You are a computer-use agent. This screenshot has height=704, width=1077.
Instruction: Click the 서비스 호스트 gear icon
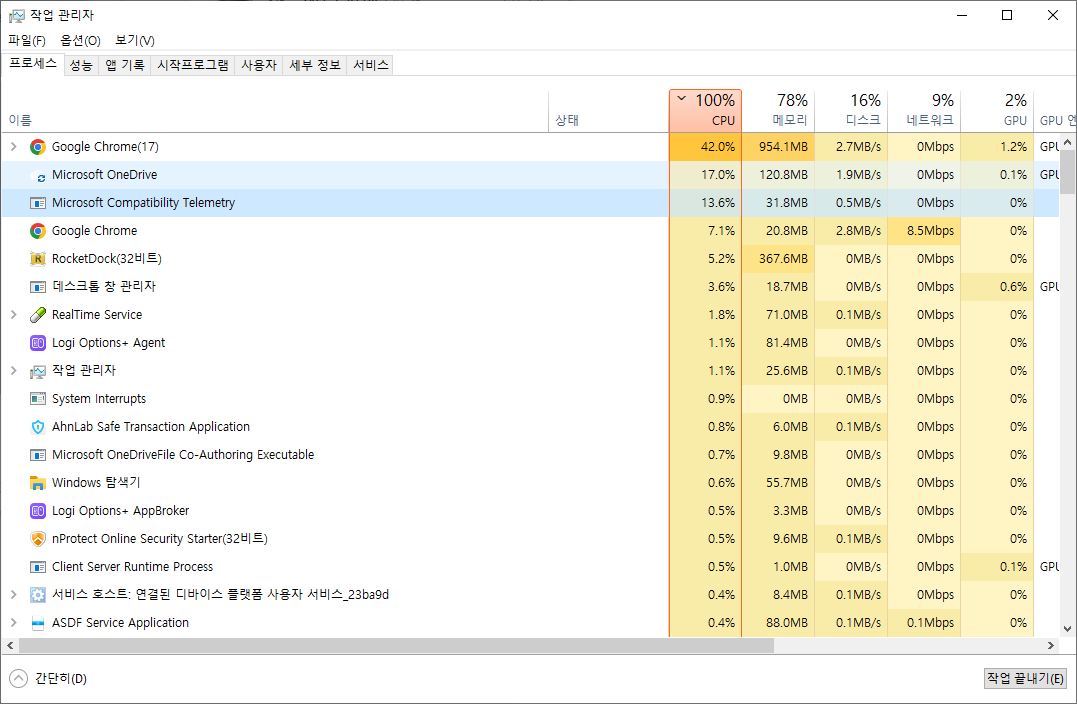point(38,595)
